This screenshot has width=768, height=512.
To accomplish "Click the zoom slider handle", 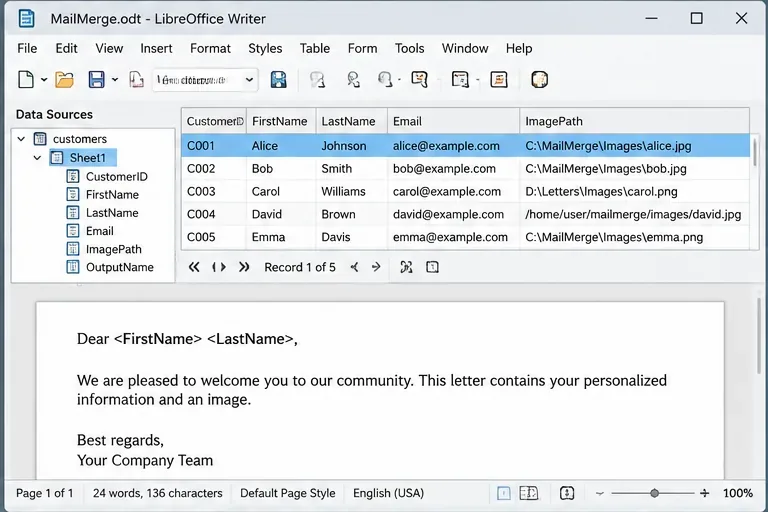I will (654, 493).
